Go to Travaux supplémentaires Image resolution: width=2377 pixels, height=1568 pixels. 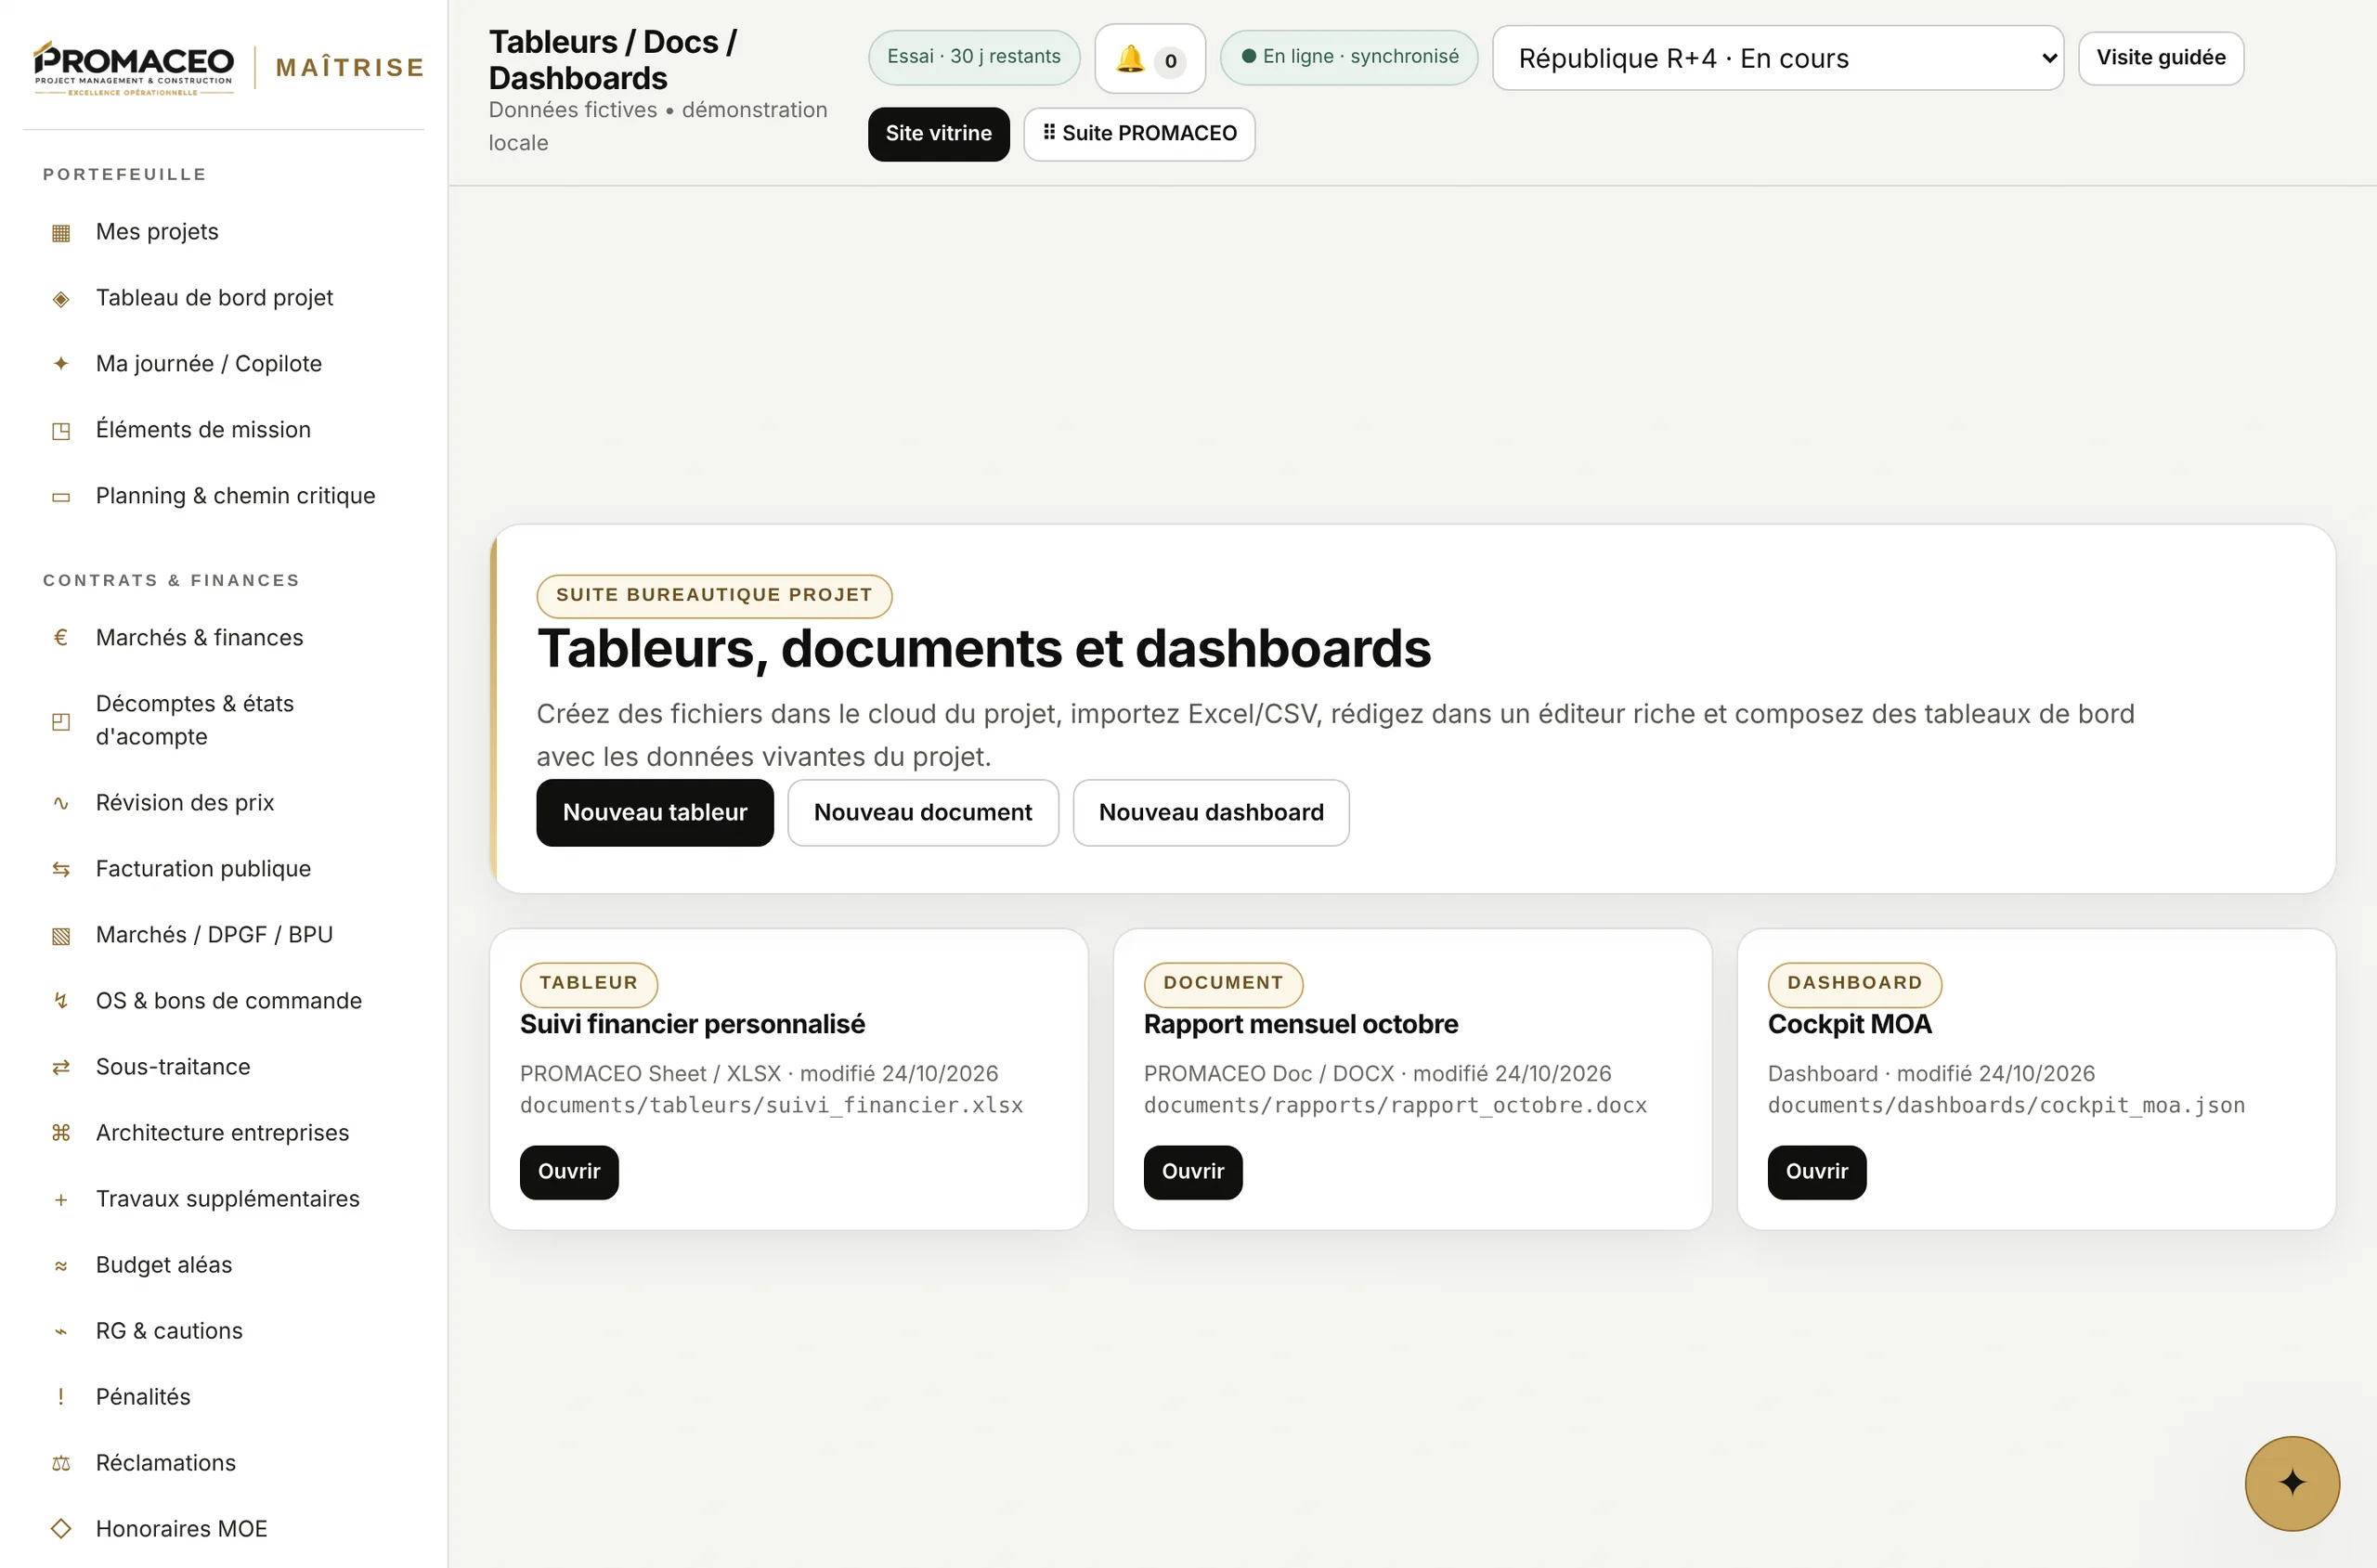pos(228,1199)
